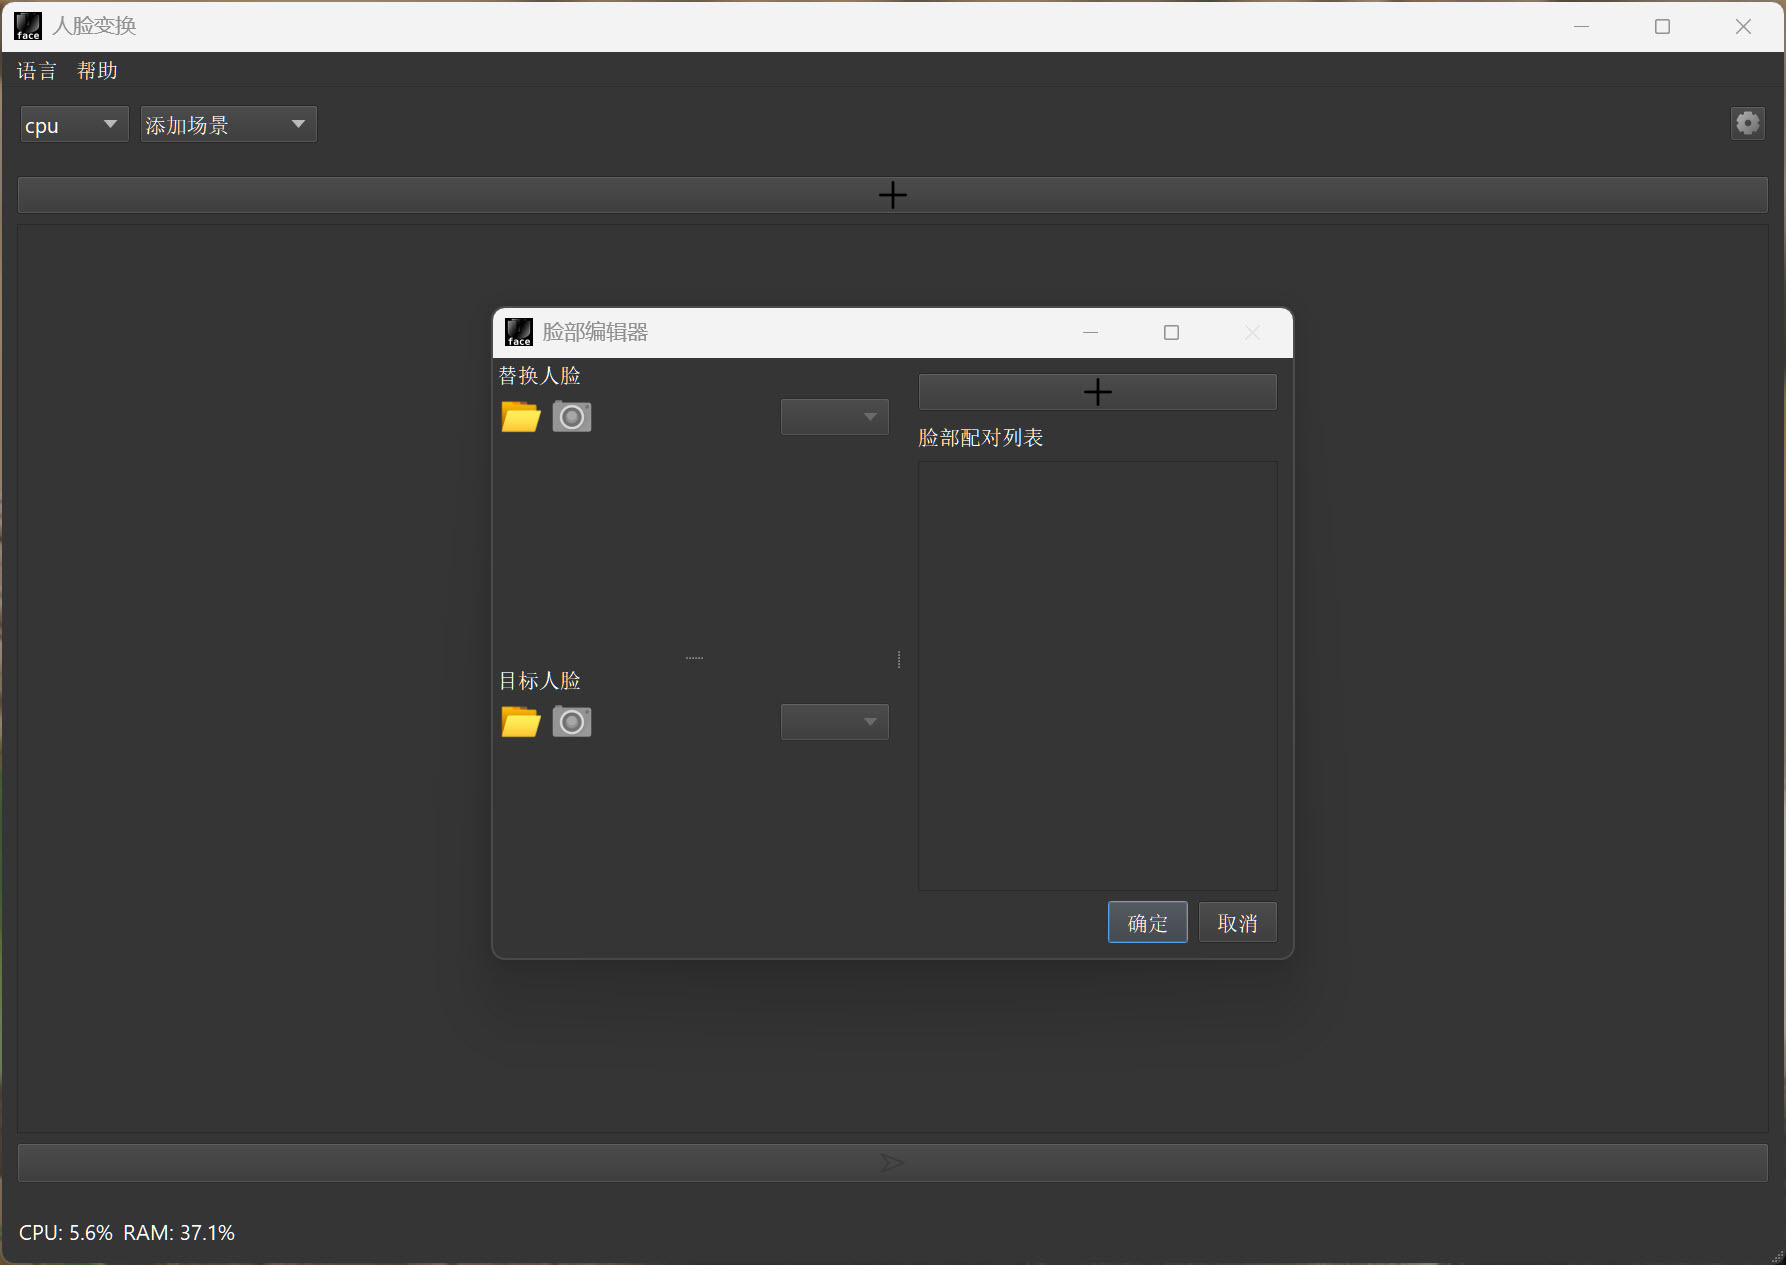Open the 语言 menu
Viewport: 1786px width, 1265px height.
coord(37,71)
